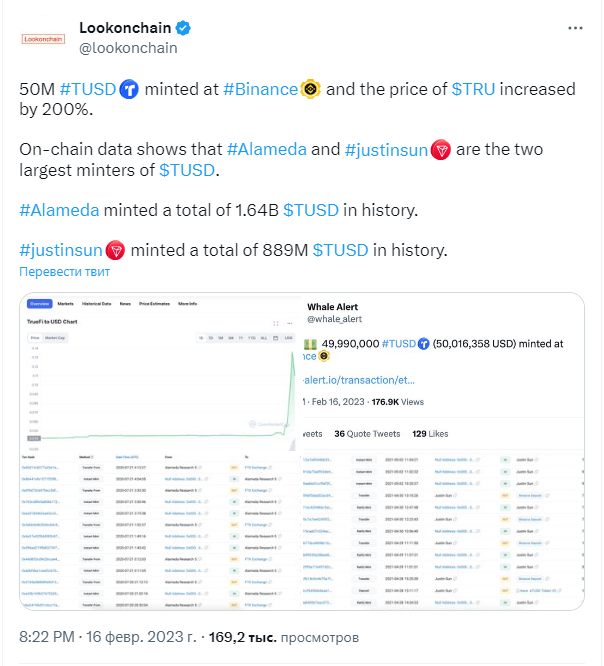604x666 pixels.
Task: Open the first #Alameda hashtag in paragraph two
Action: 266,150
